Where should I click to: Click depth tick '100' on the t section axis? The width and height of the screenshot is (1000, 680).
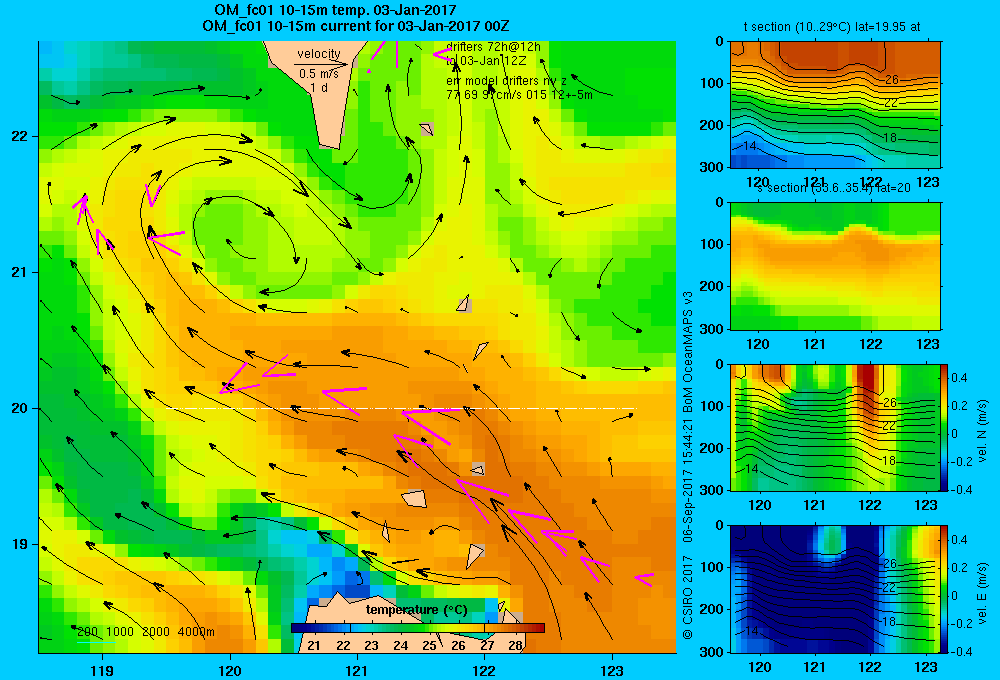coord(713,83)
